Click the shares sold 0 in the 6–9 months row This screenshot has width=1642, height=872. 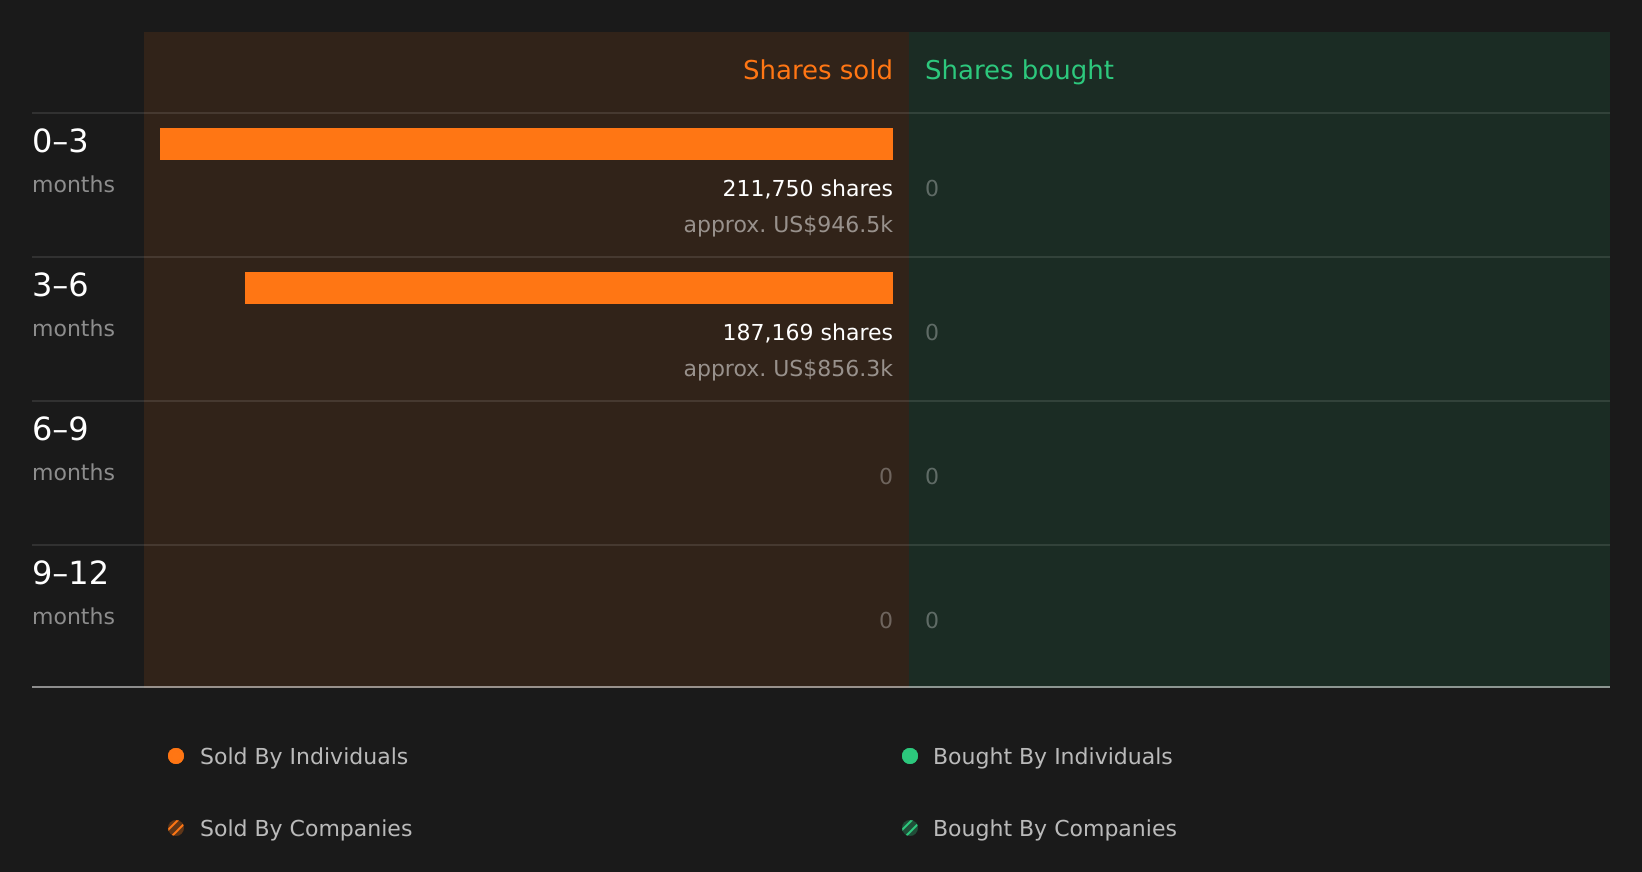point(886,477)
